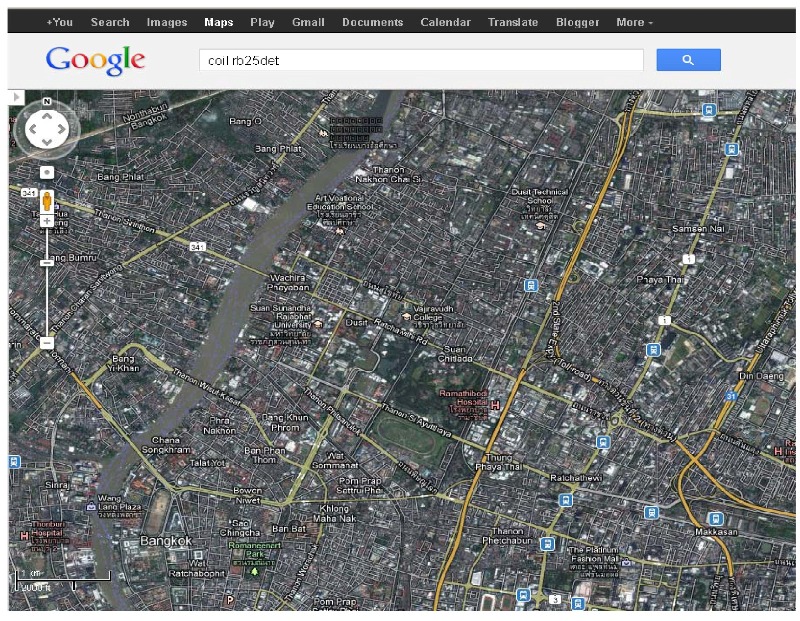Click the Ratchathewi label
Screen dimensions: 800x621
[576, 478]
